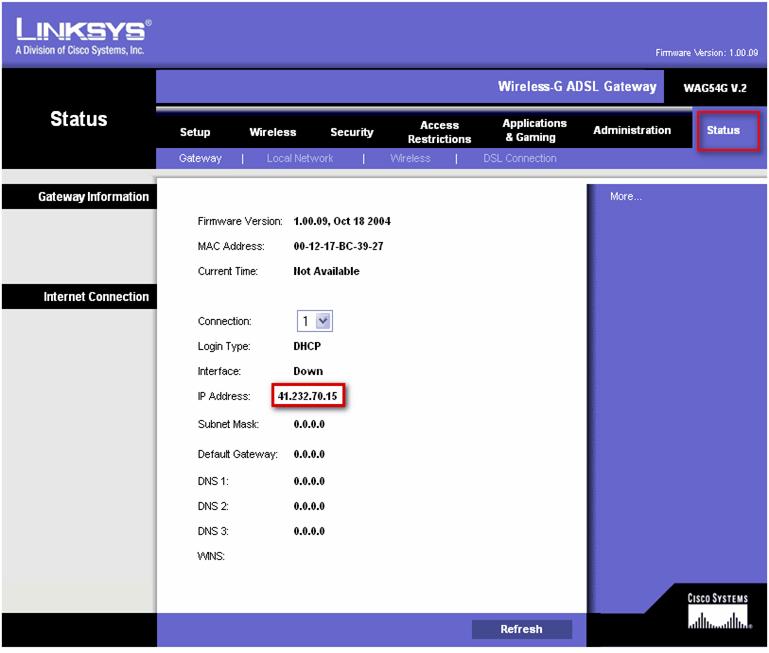Select the Gateway sub-tab
The image size is (769, 653).
(x=200, y=158)
